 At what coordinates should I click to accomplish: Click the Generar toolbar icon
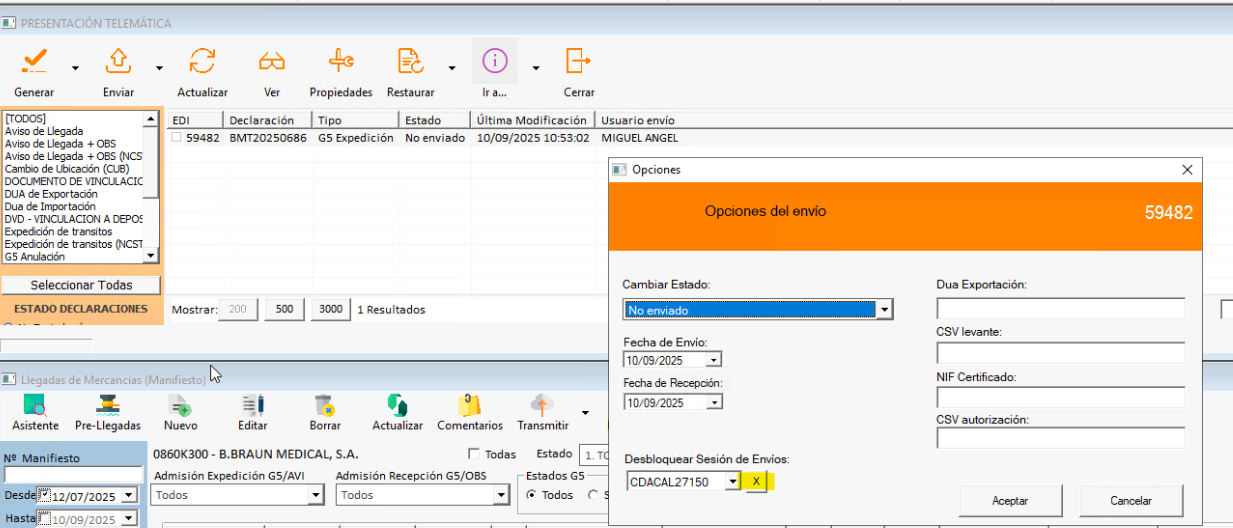(34, 63)
